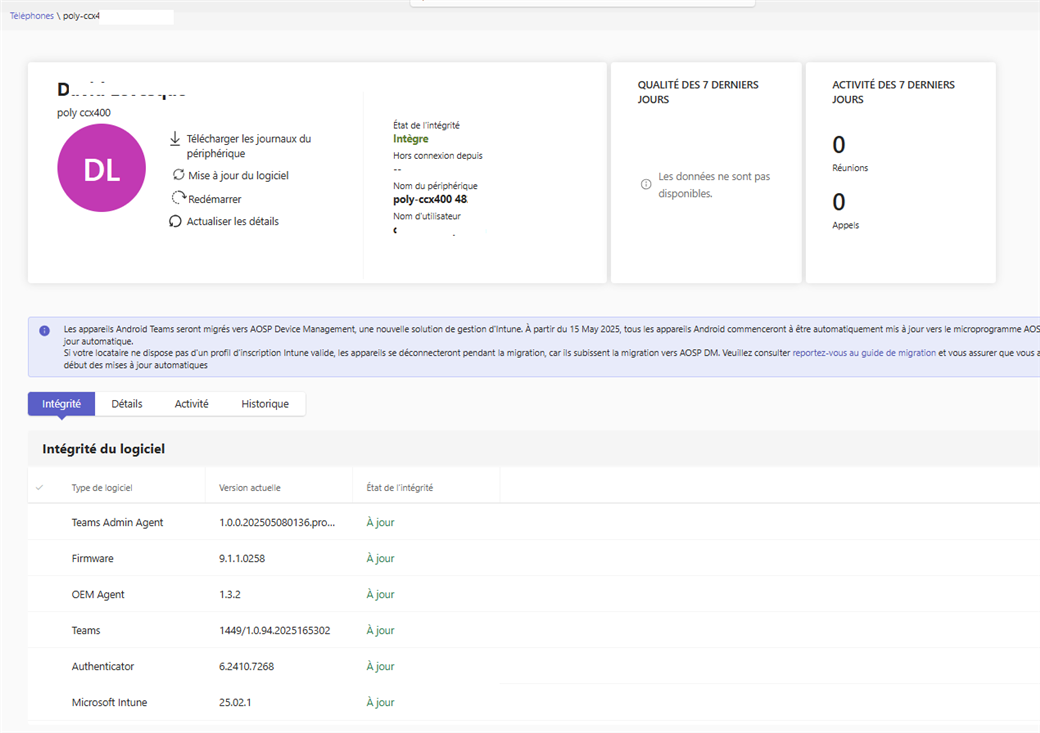Sort by Type de logiciel column
This screenshot has width=1040, height=733.
[102, 488]
